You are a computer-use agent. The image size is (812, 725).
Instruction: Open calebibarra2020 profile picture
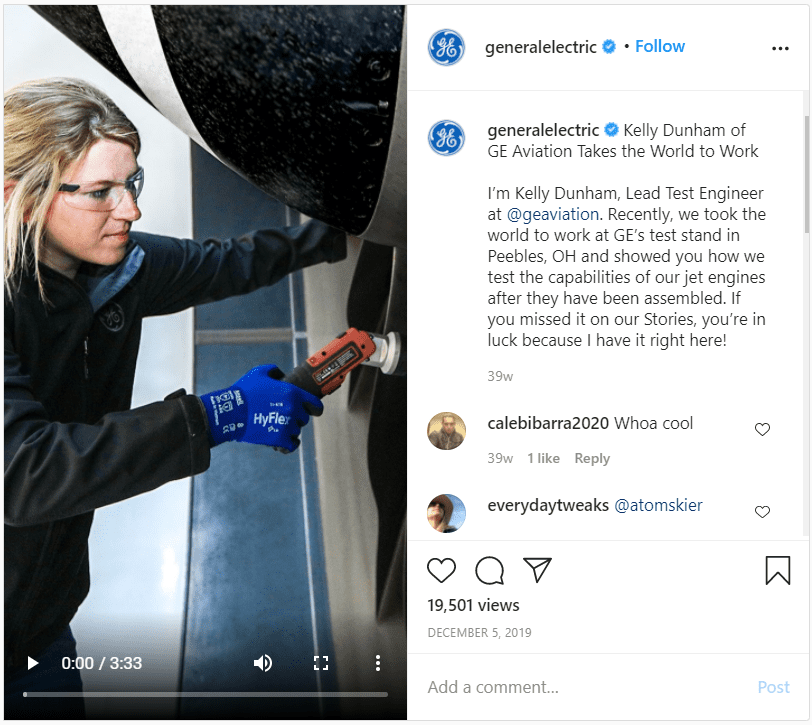[446, 431]
